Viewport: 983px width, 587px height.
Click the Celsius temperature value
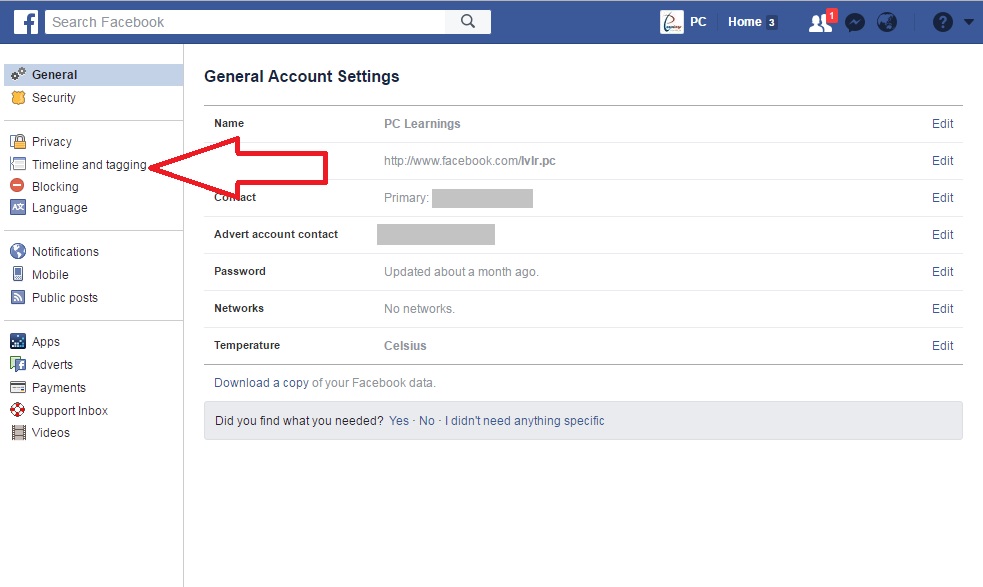tap(405, 346)
